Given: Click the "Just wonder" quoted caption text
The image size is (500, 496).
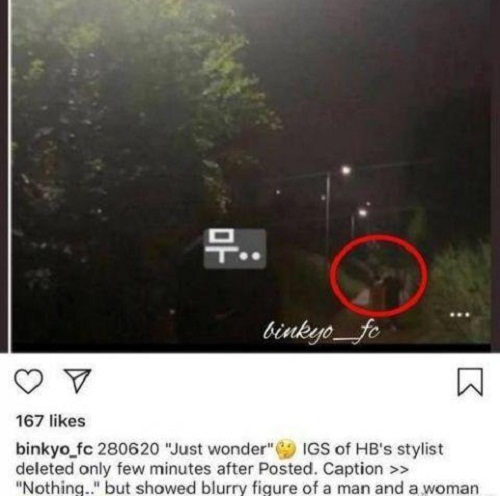Looking at the screenshot, I should tap(220, 449).
